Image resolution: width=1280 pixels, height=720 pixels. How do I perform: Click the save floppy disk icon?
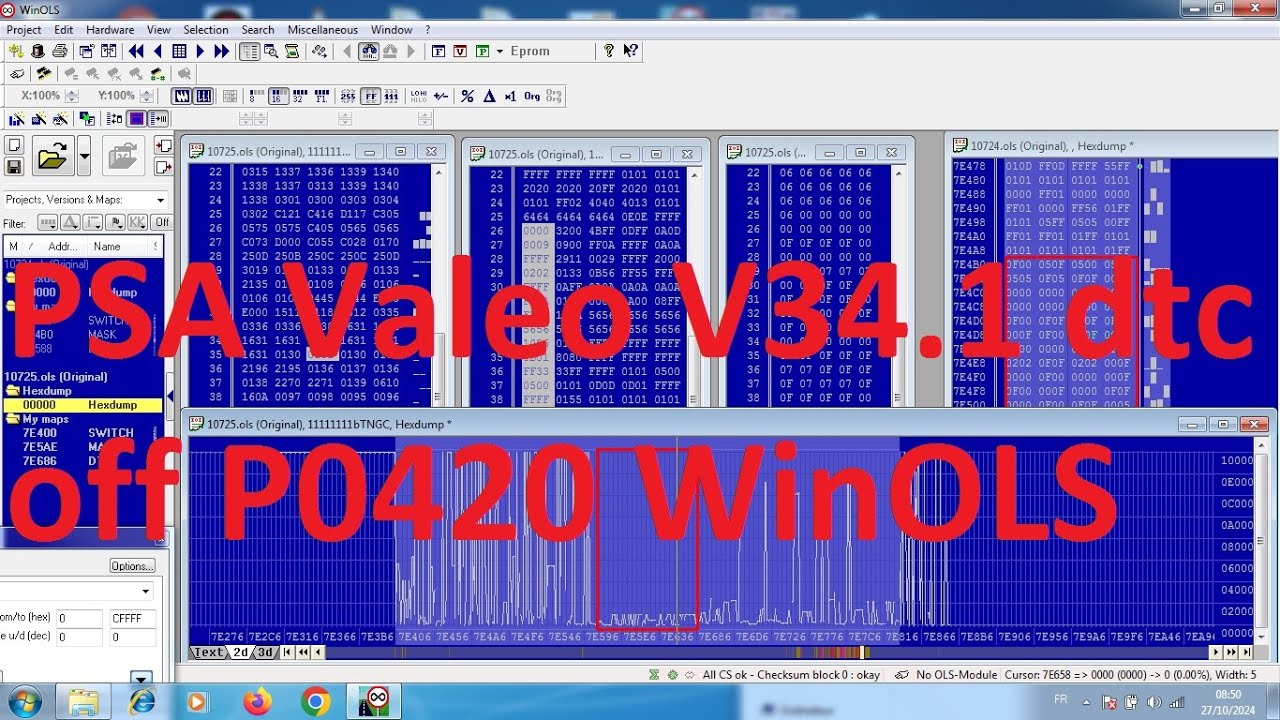15,167
